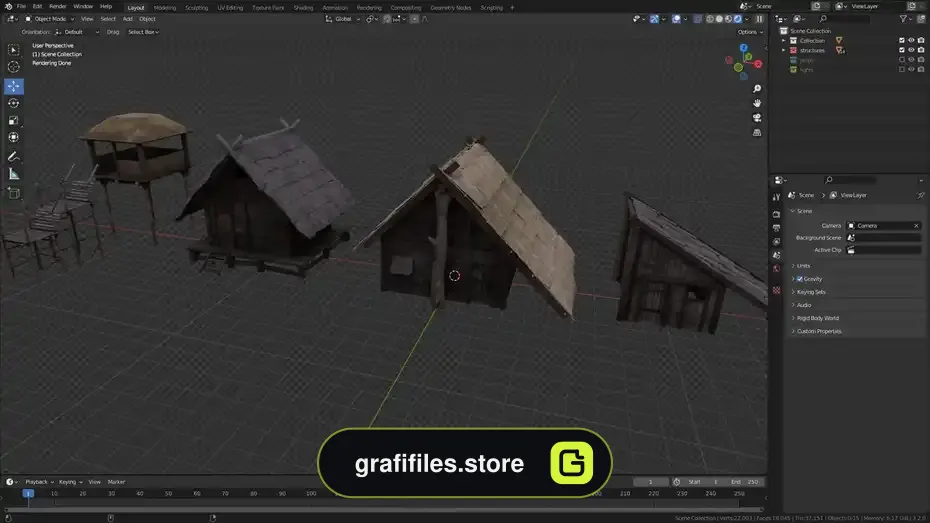Activate the Move tool
This screenshot has height=523, width=930.
coord(14,87)
